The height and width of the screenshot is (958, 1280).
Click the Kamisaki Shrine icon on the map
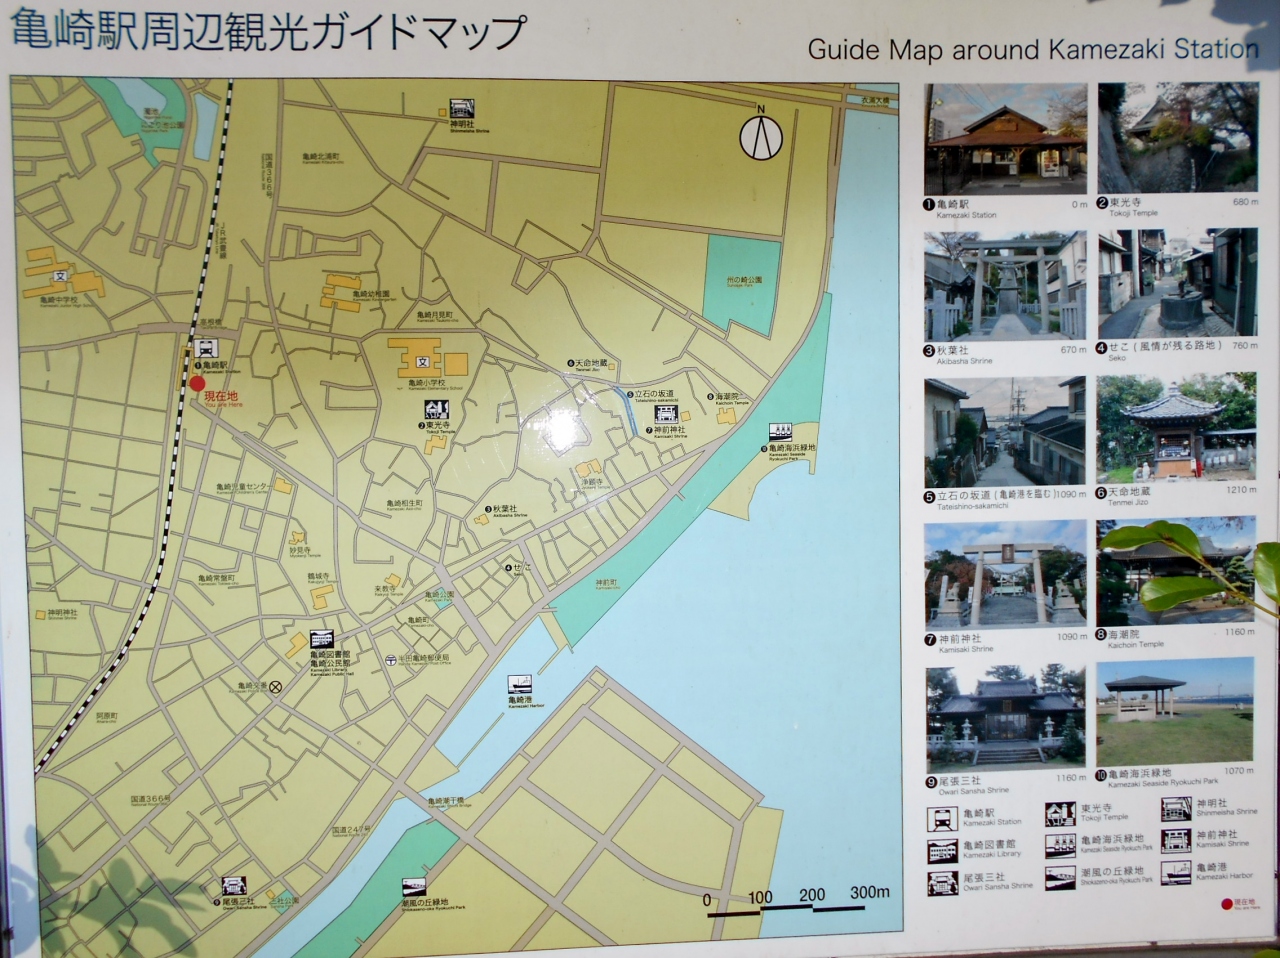[x=667, y=414]
